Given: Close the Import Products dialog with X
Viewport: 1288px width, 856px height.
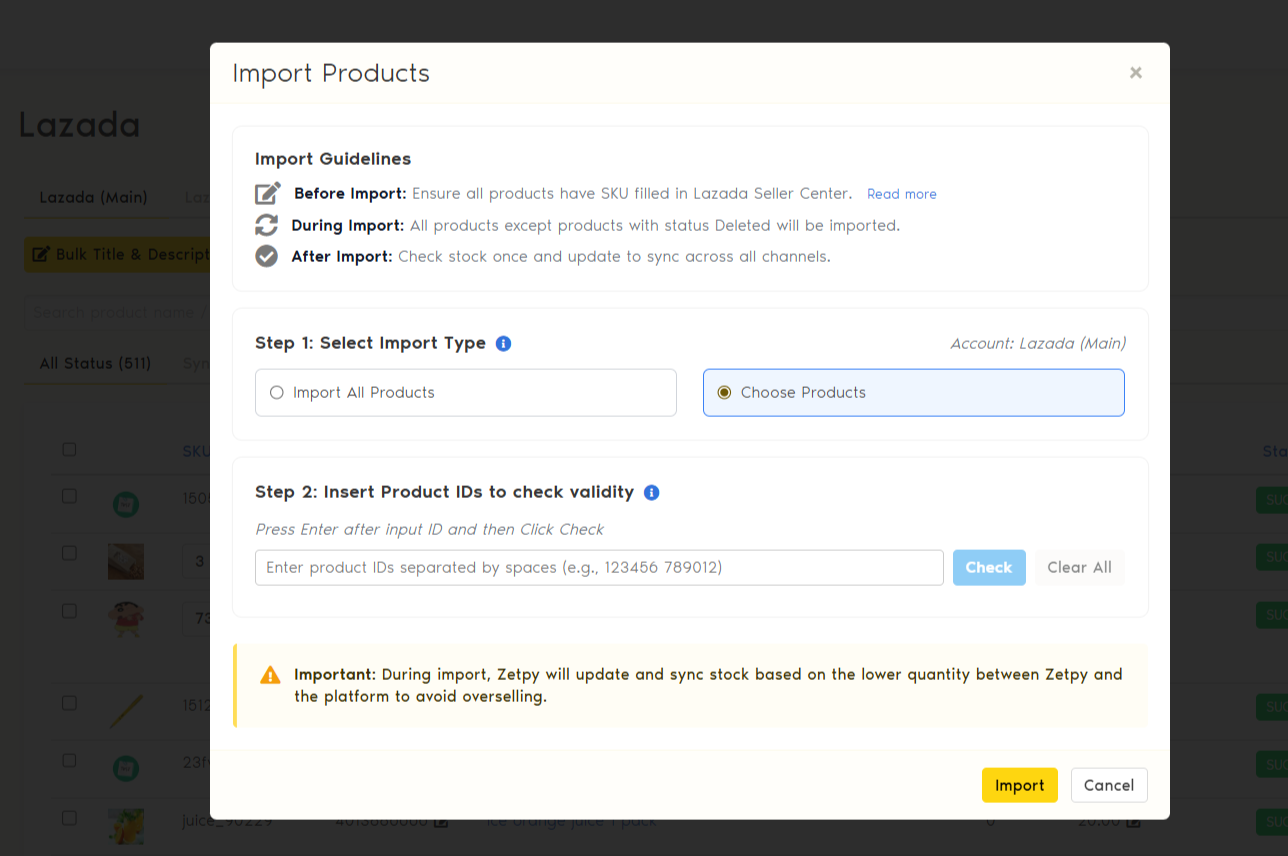Looking at the screenshot, I should pyautogui.click(x=1136, y=73).
